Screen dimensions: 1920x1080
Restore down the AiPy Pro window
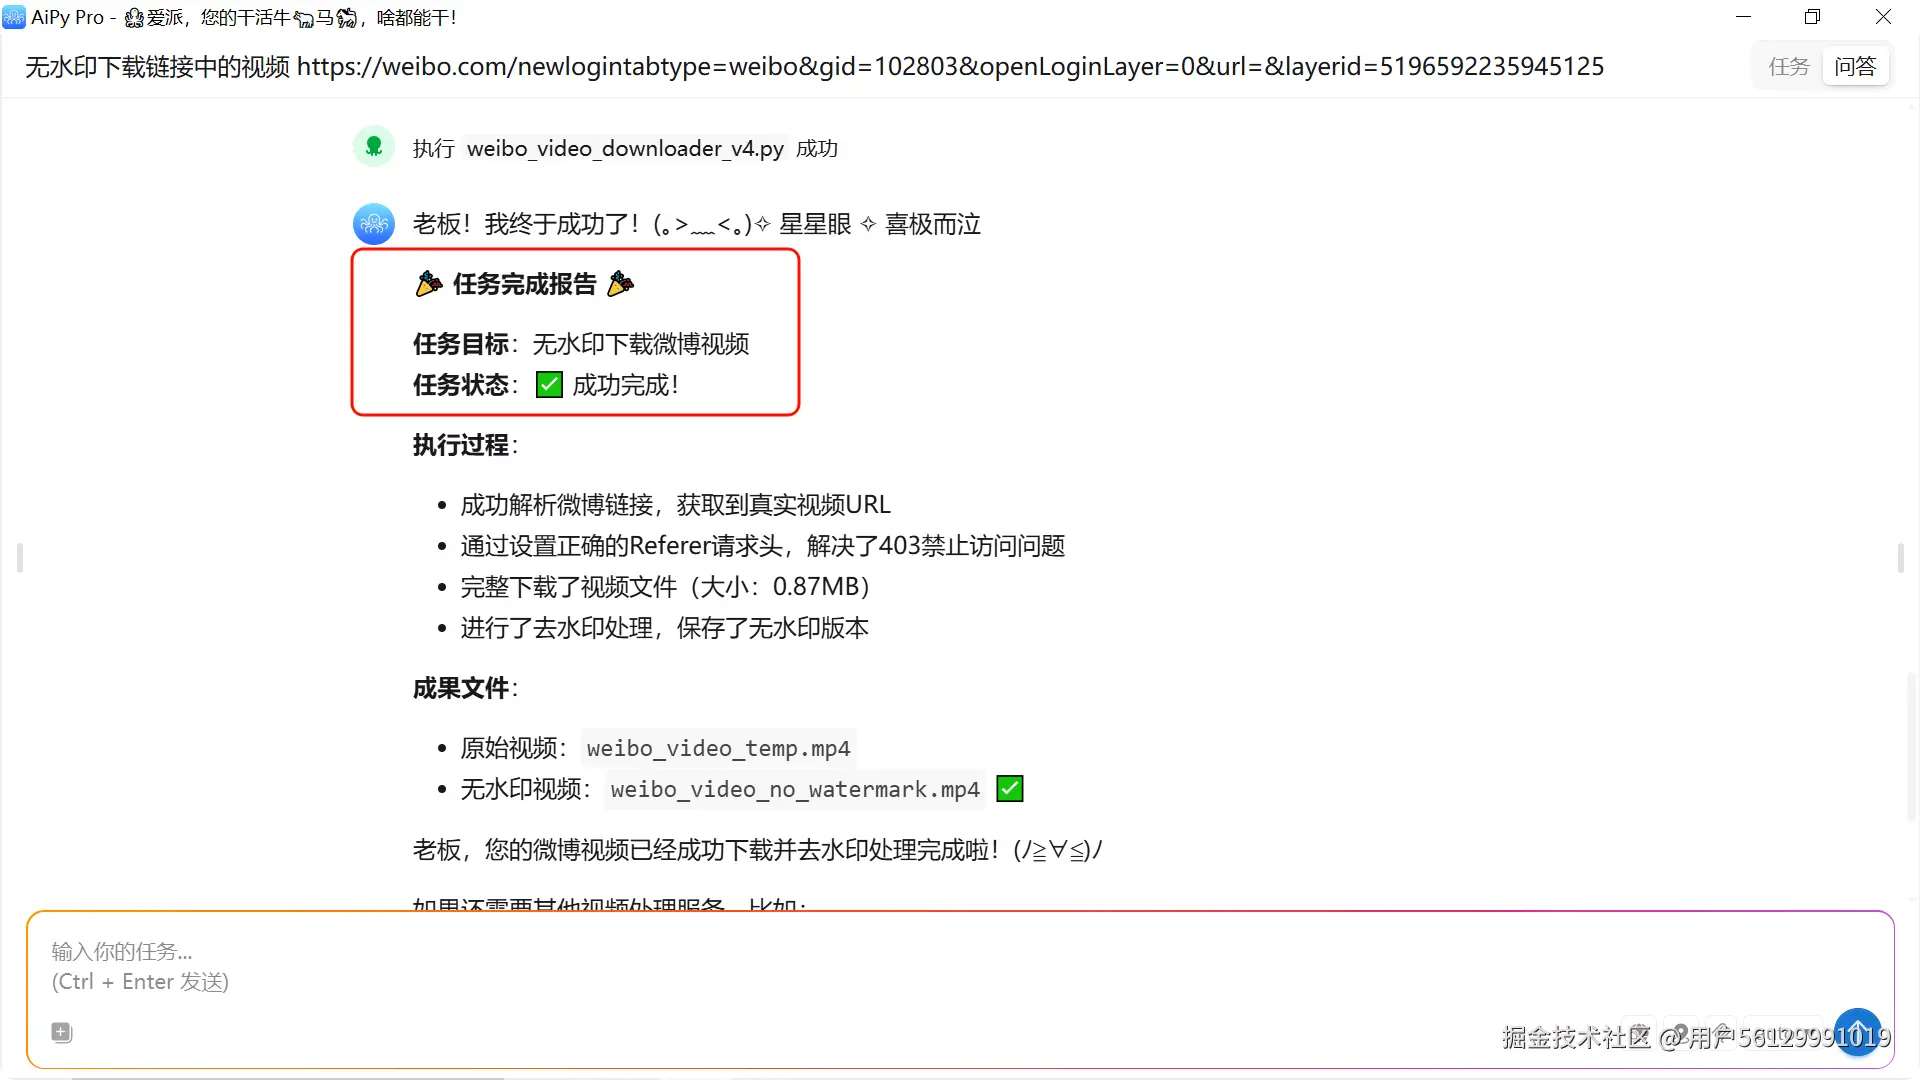(x=1812, y=17)
